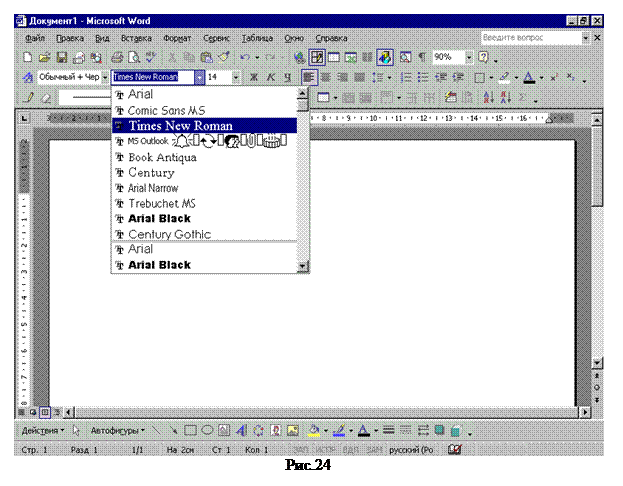Screen dimensions: 623x486
Task: Print the document using printer icon
Action: click(x=117, y=58)
